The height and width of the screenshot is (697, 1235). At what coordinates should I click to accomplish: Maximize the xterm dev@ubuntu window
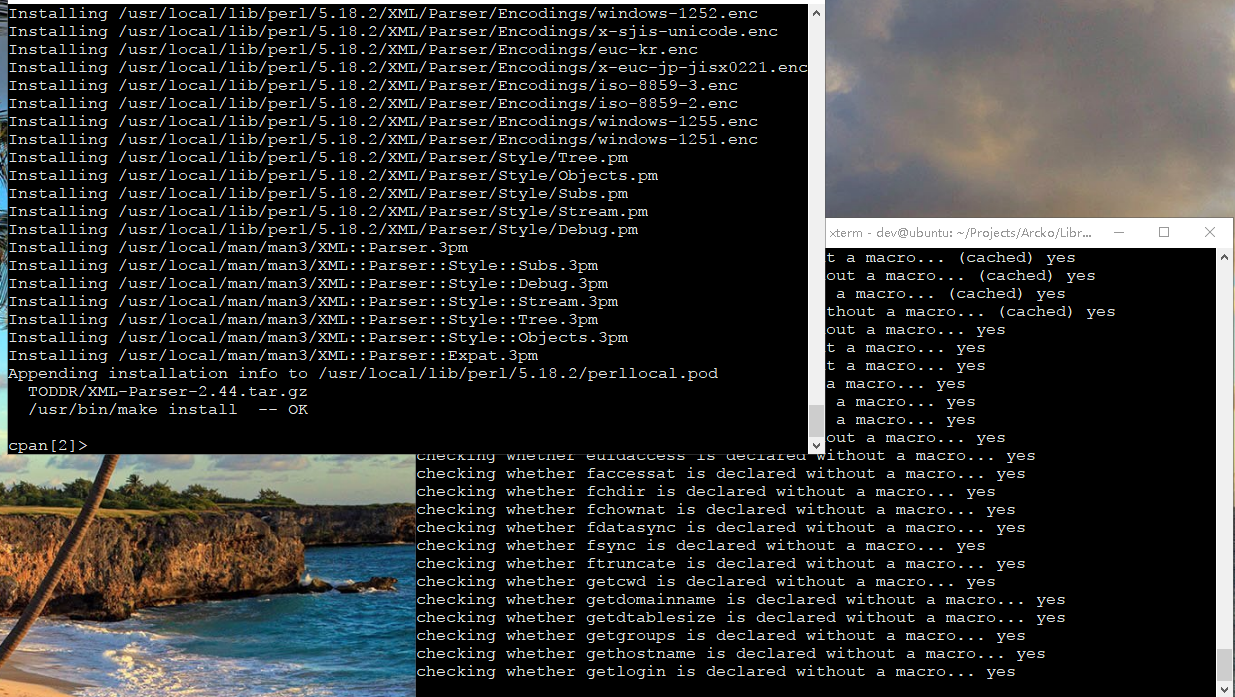(1164, 232)
